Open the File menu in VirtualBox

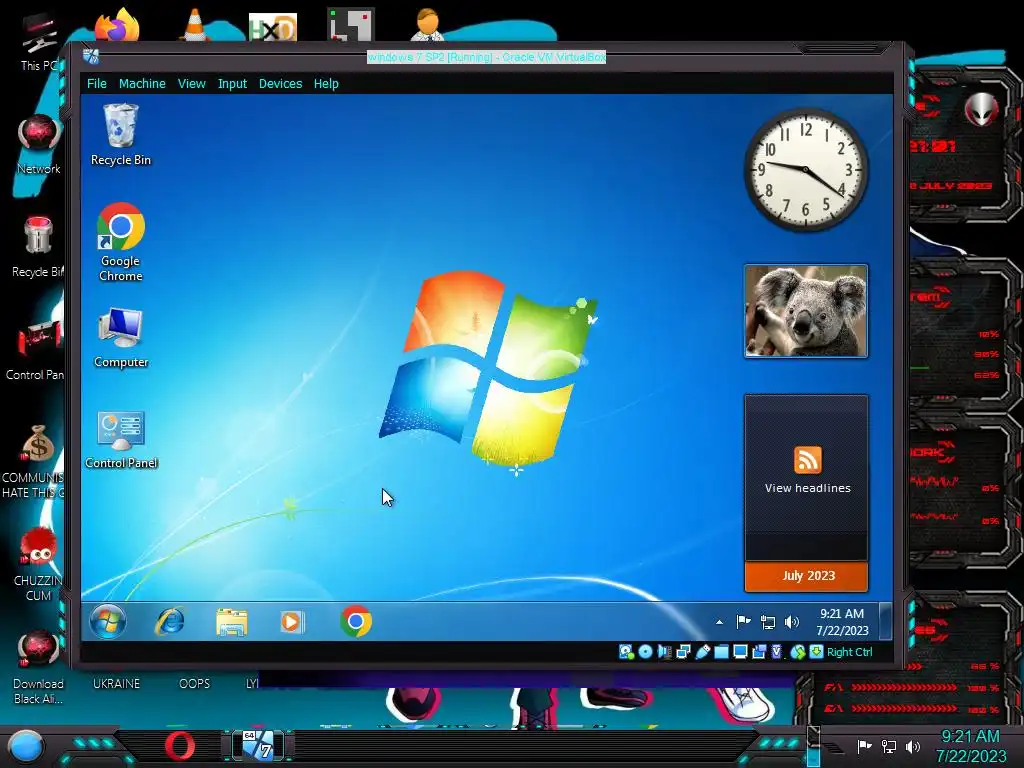(97, 84)
